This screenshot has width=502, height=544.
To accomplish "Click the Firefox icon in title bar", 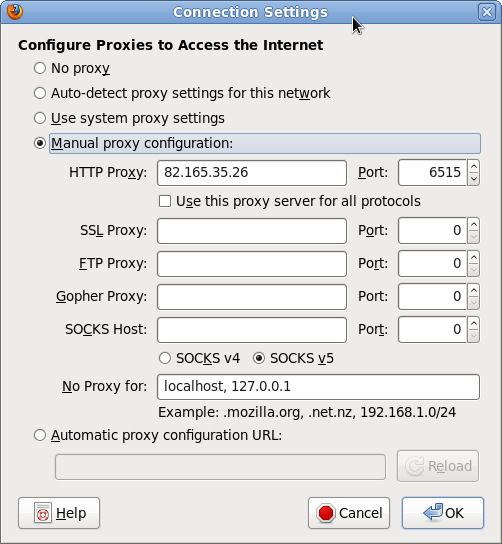I will (15, 12).
